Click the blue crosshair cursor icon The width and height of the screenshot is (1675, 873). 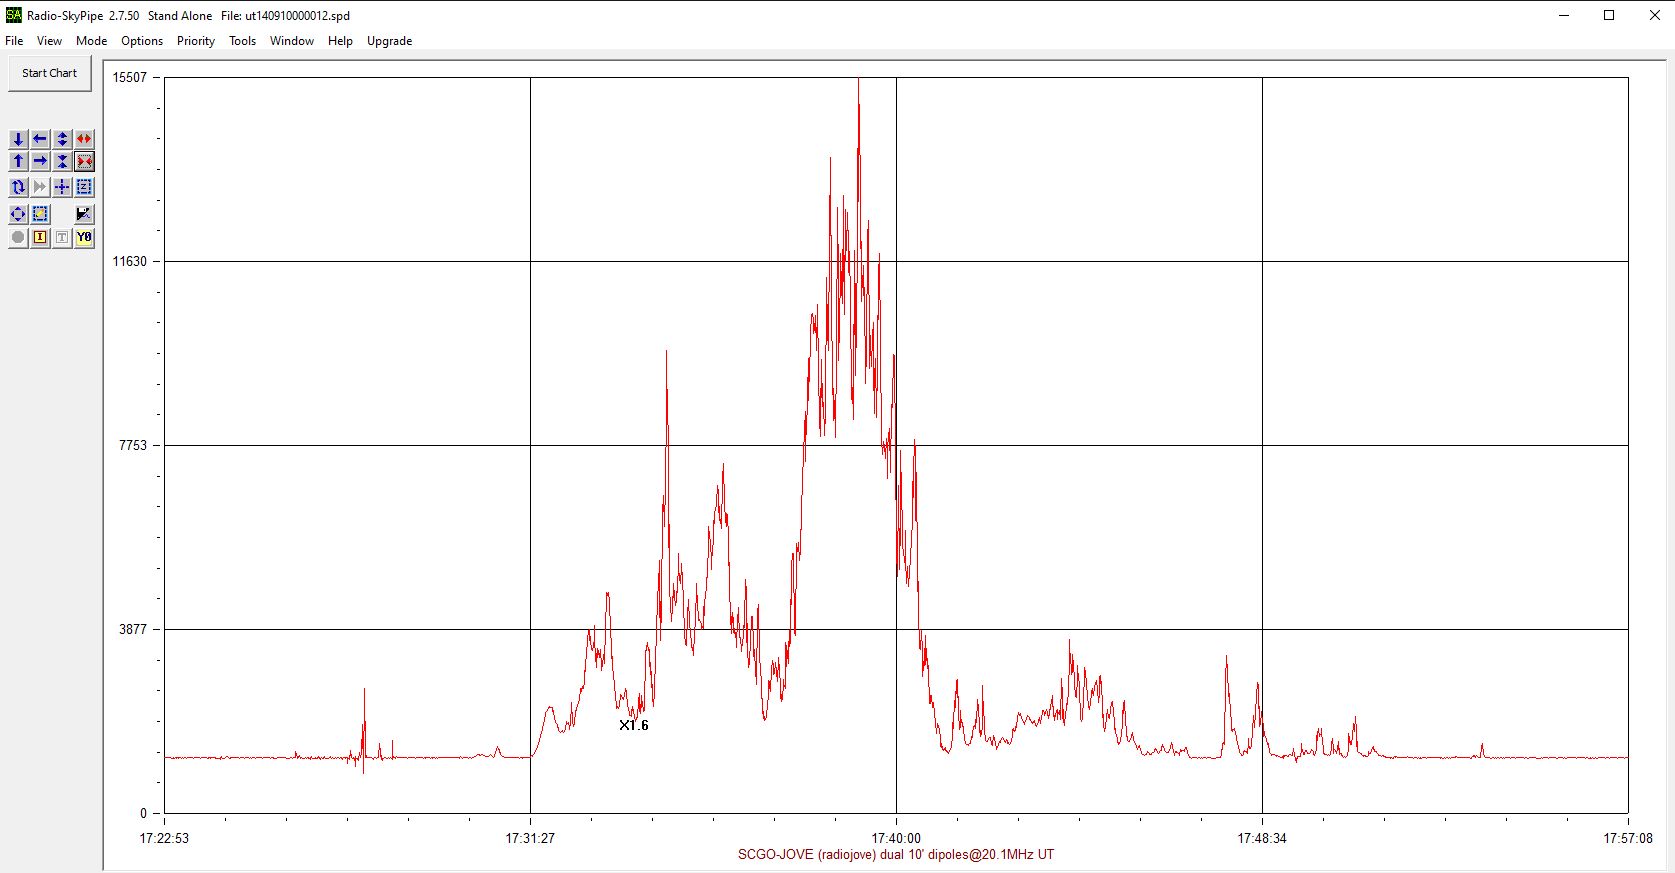[x=62, y=187]
